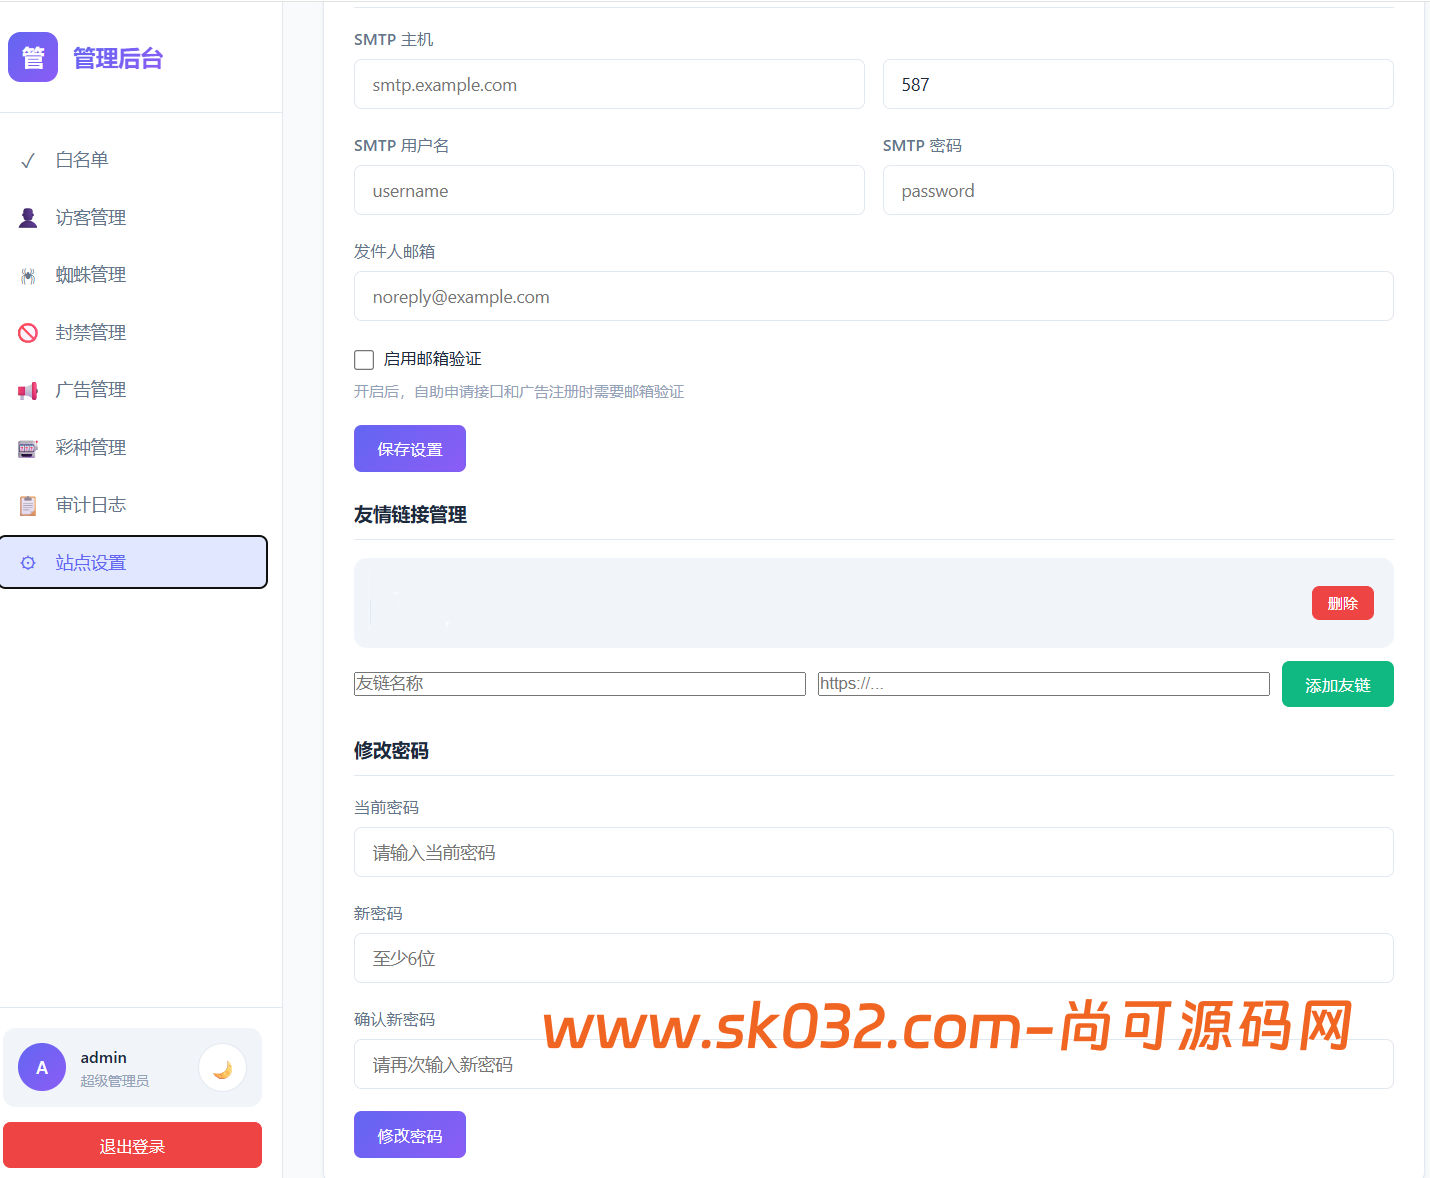Focus the friend link URL https:// field
The width and height of the screenshot is (1430, 1178).
(1044, 684)
